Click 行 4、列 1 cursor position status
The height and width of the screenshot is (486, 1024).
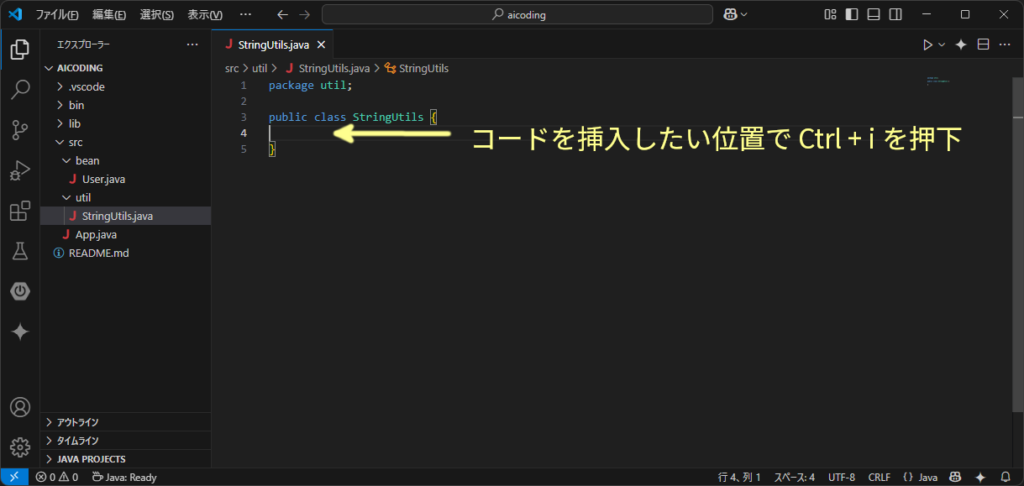pyautogui.click(x=739, y=478)
